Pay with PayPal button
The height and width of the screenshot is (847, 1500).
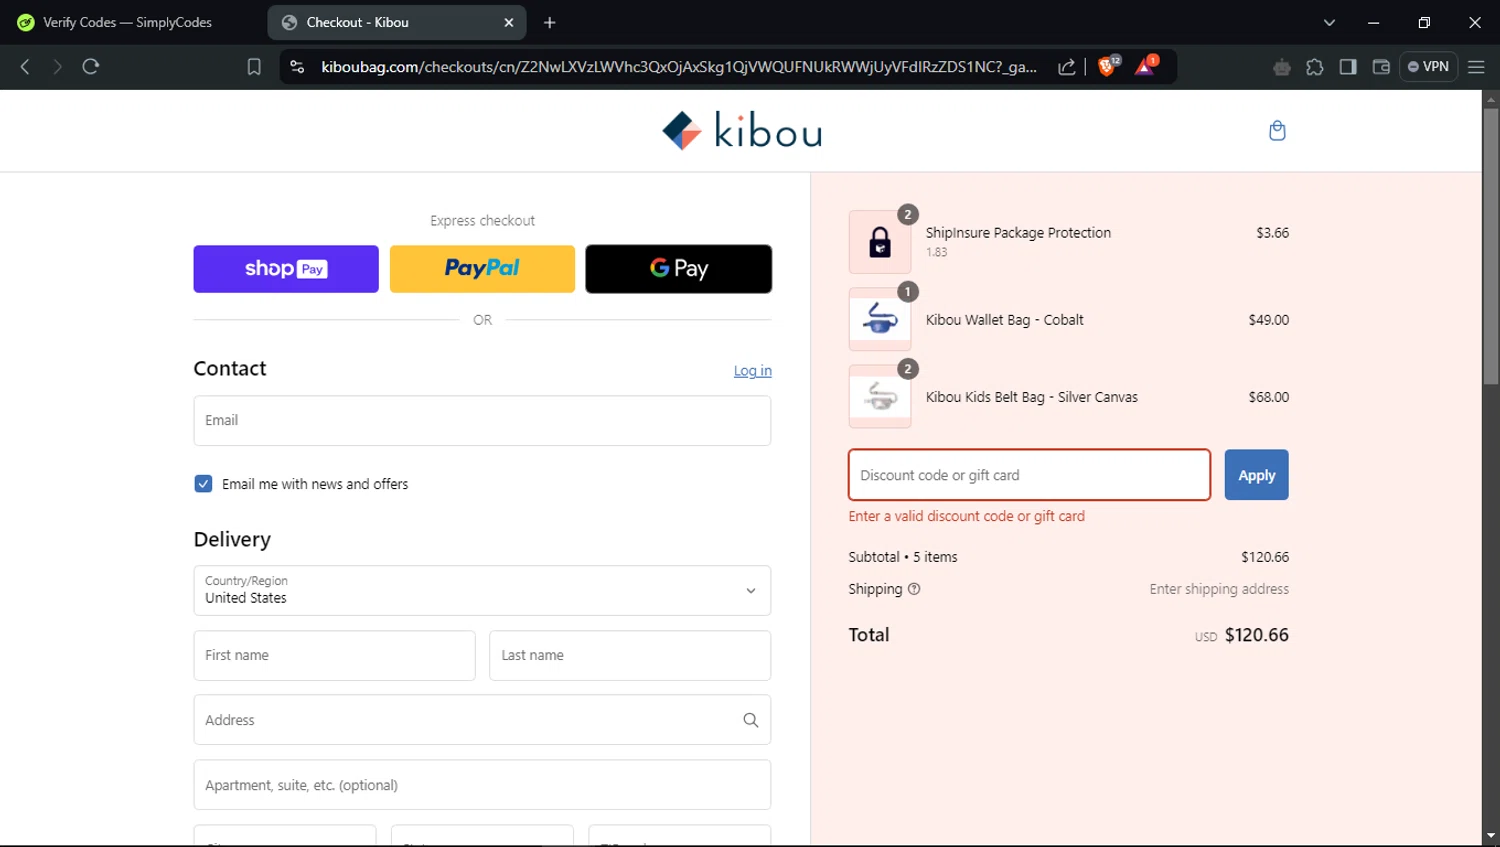tap(482, 269)
